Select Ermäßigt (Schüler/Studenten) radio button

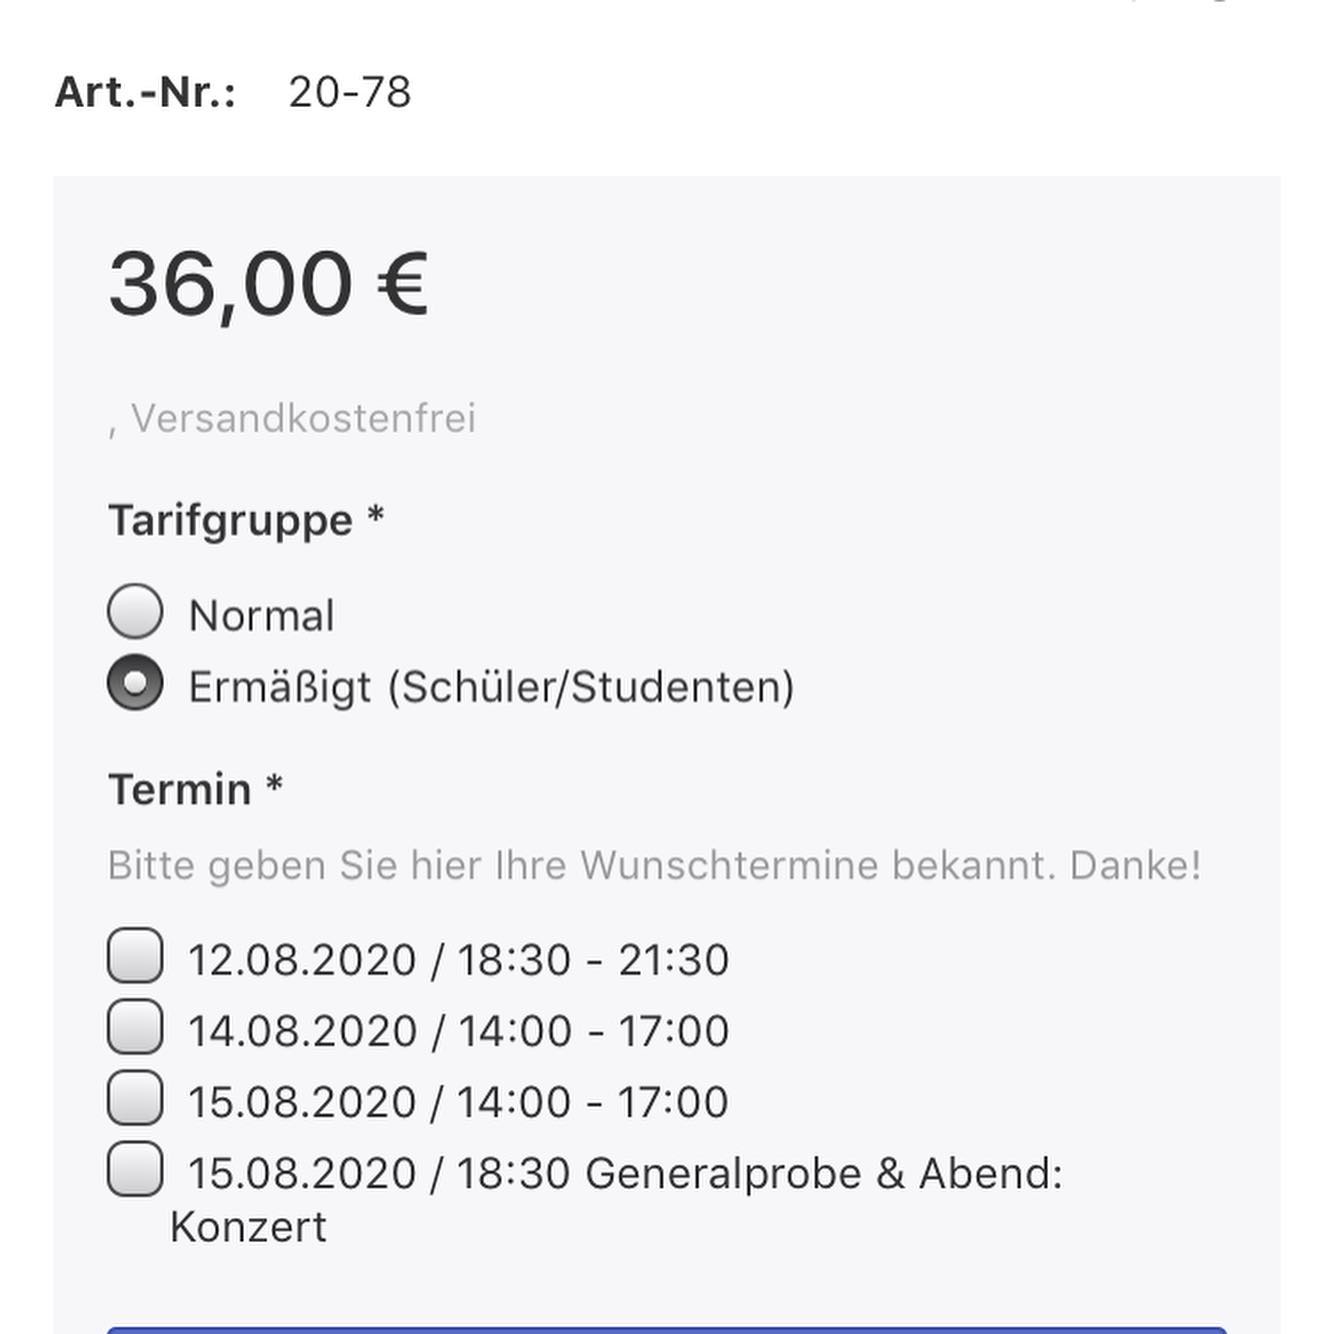coord(135,682)
